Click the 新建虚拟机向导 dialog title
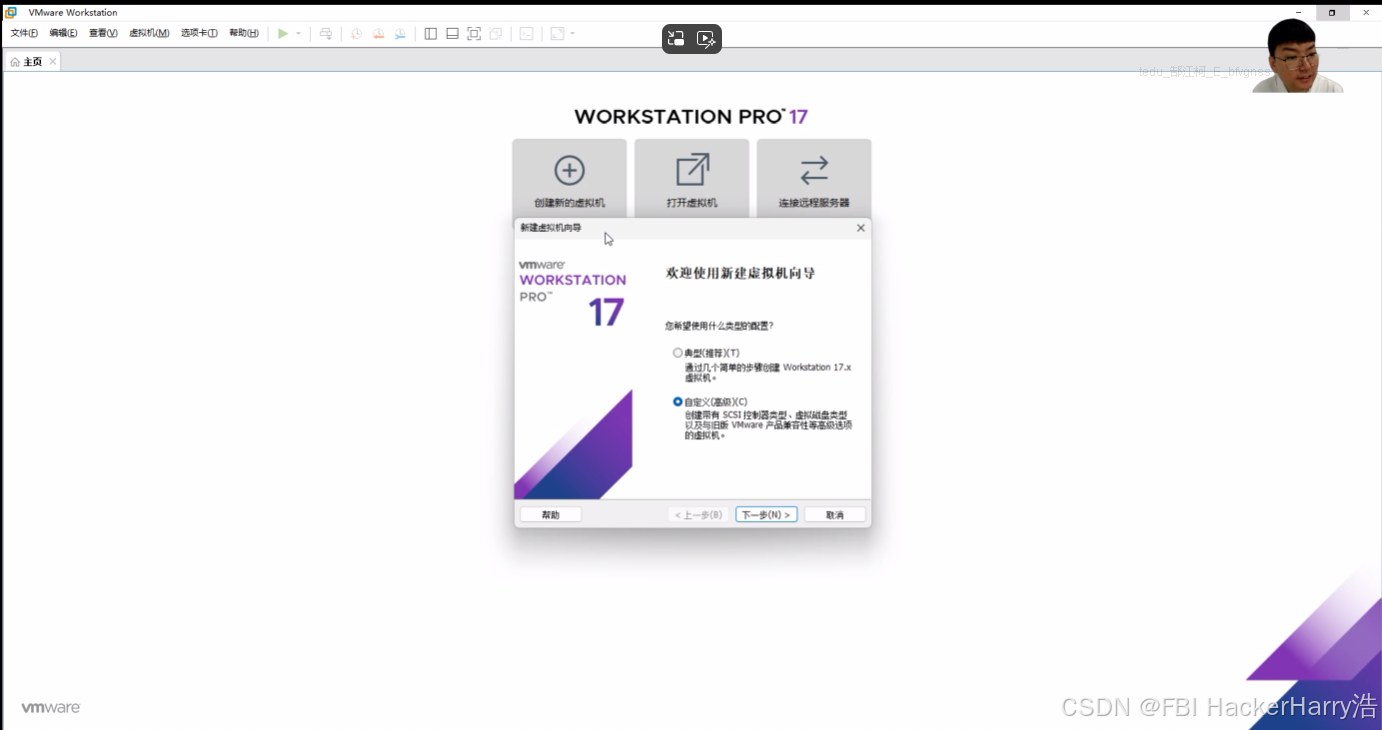Image resolution: width=1382 pixels, height=730 pixels. [x=550, y=228]
